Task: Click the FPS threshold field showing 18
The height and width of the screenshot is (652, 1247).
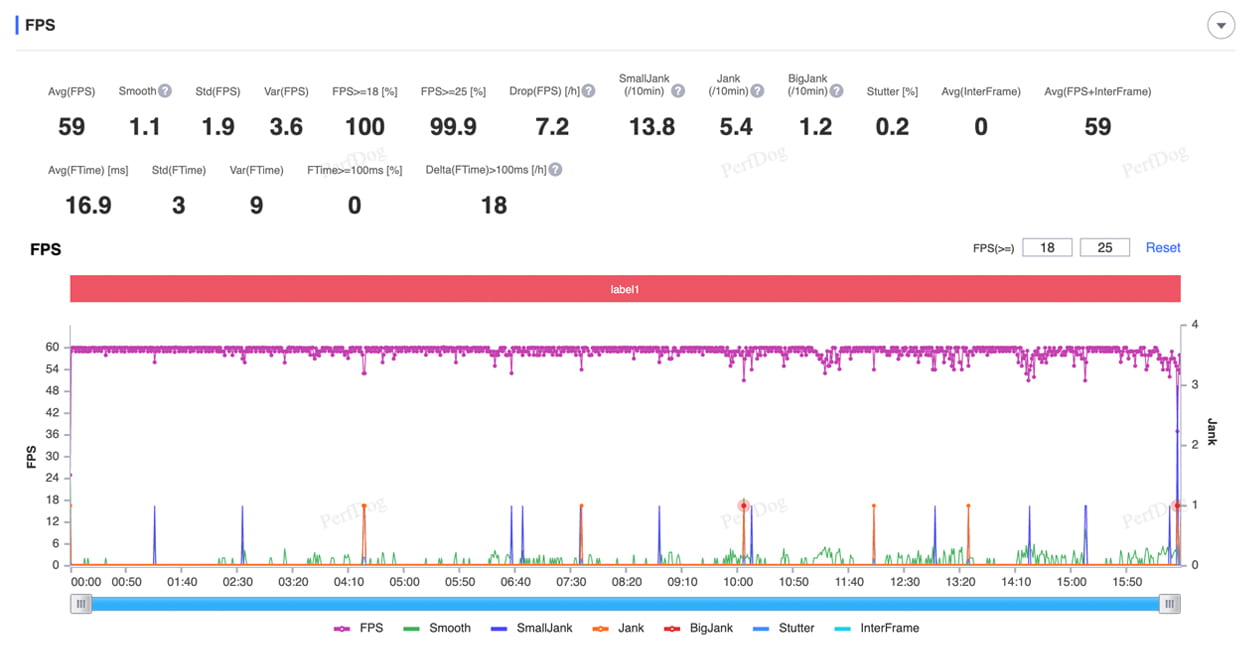Action: tap(1047, 247)
